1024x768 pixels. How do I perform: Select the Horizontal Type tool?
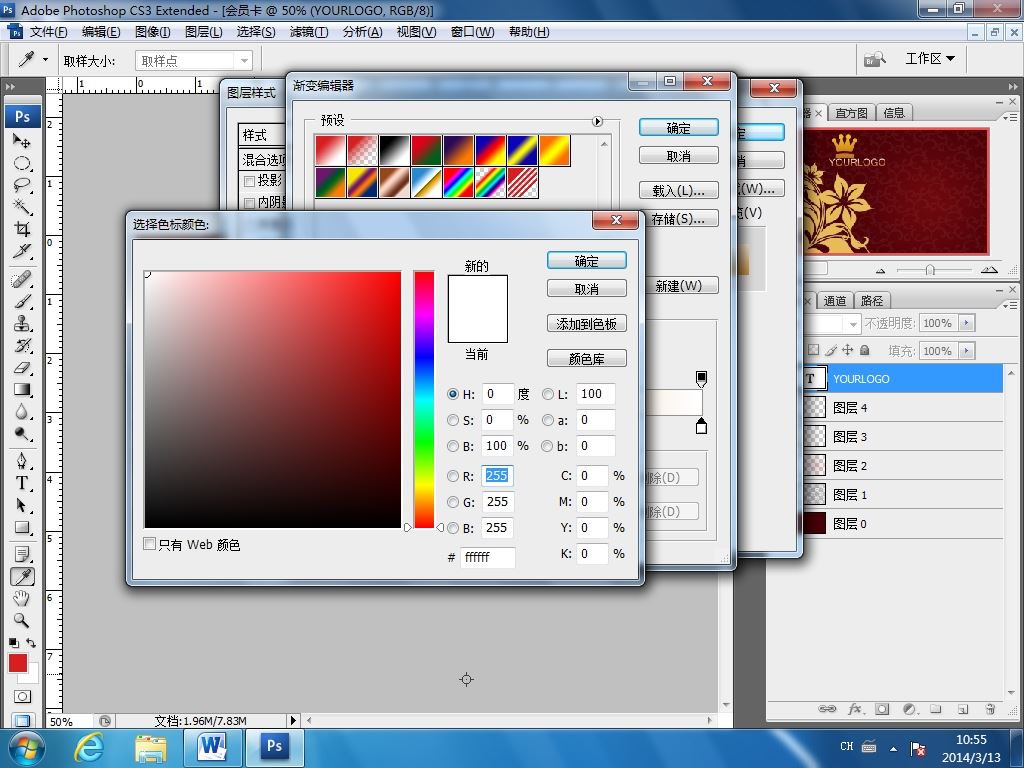click(x=22, y=483)
